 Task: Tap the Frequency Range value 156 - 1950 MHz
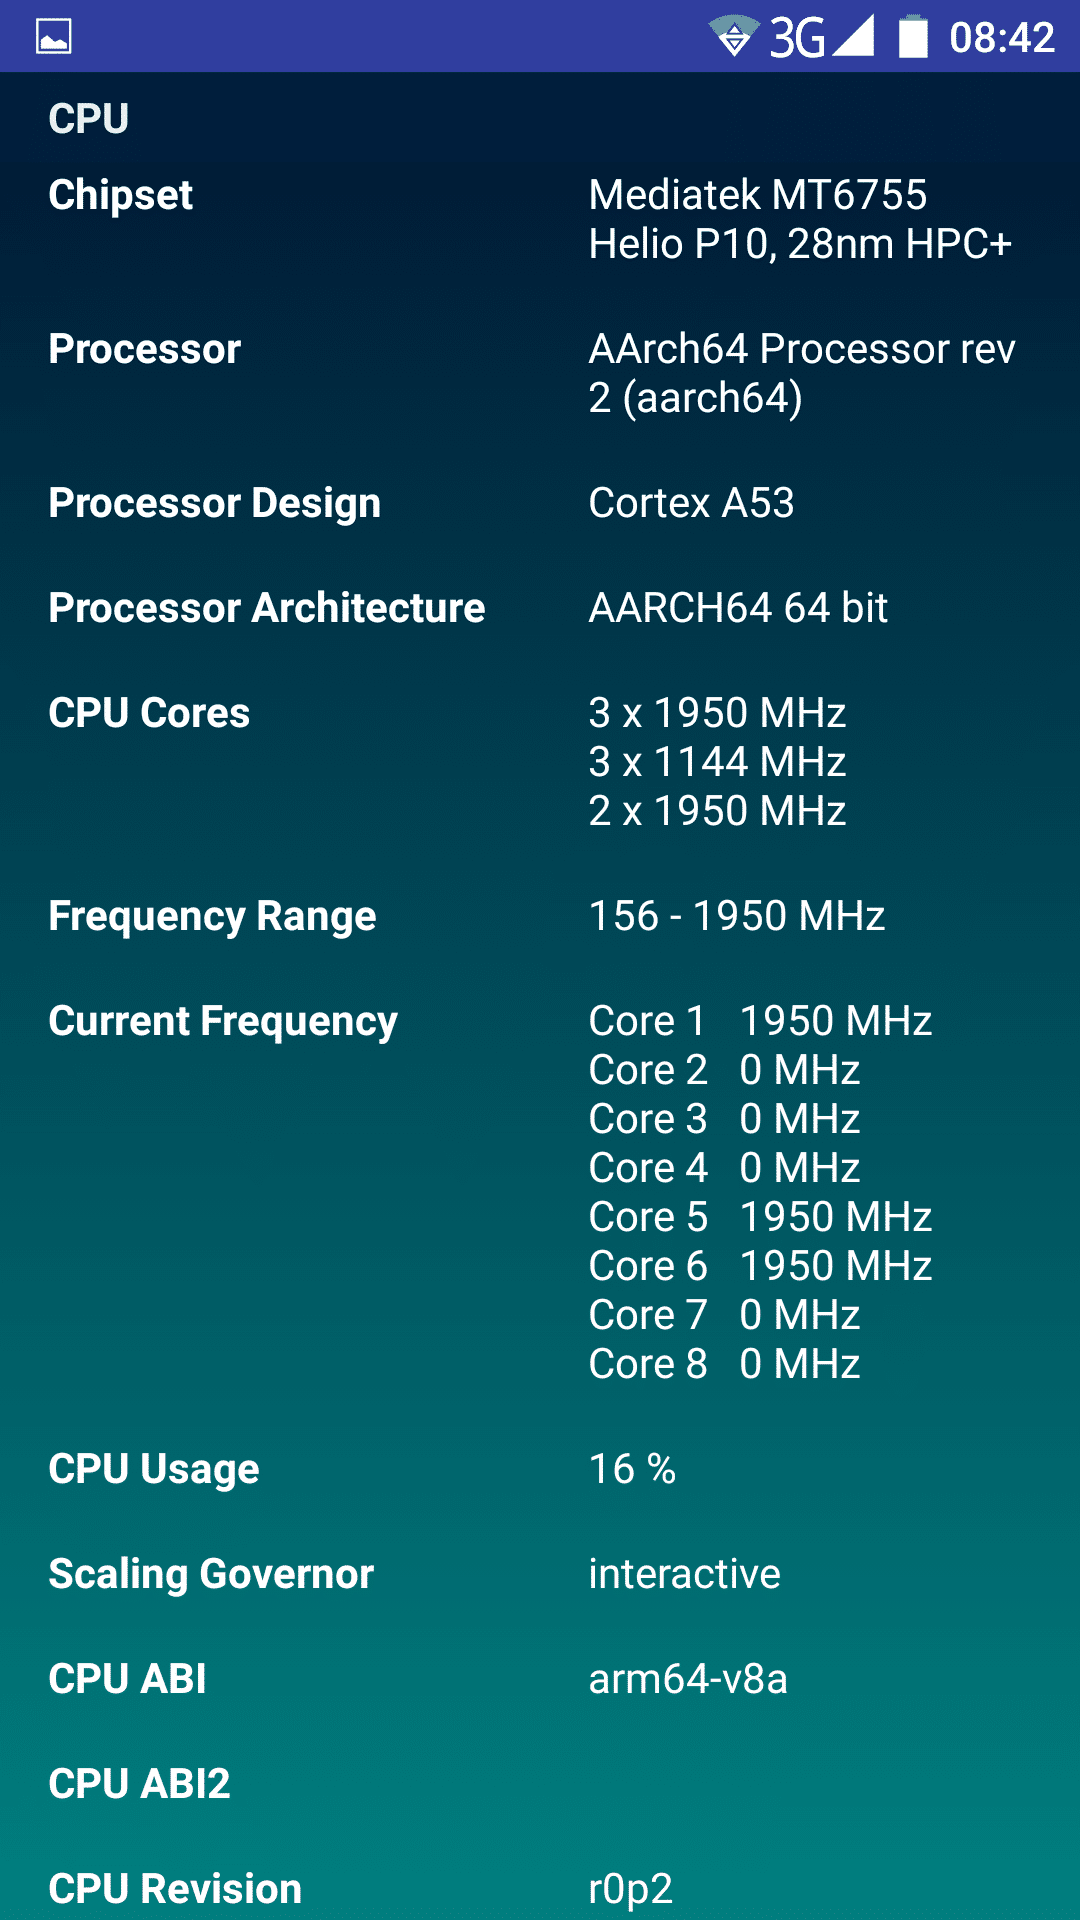pyautogui.click(x=737, y=916)
